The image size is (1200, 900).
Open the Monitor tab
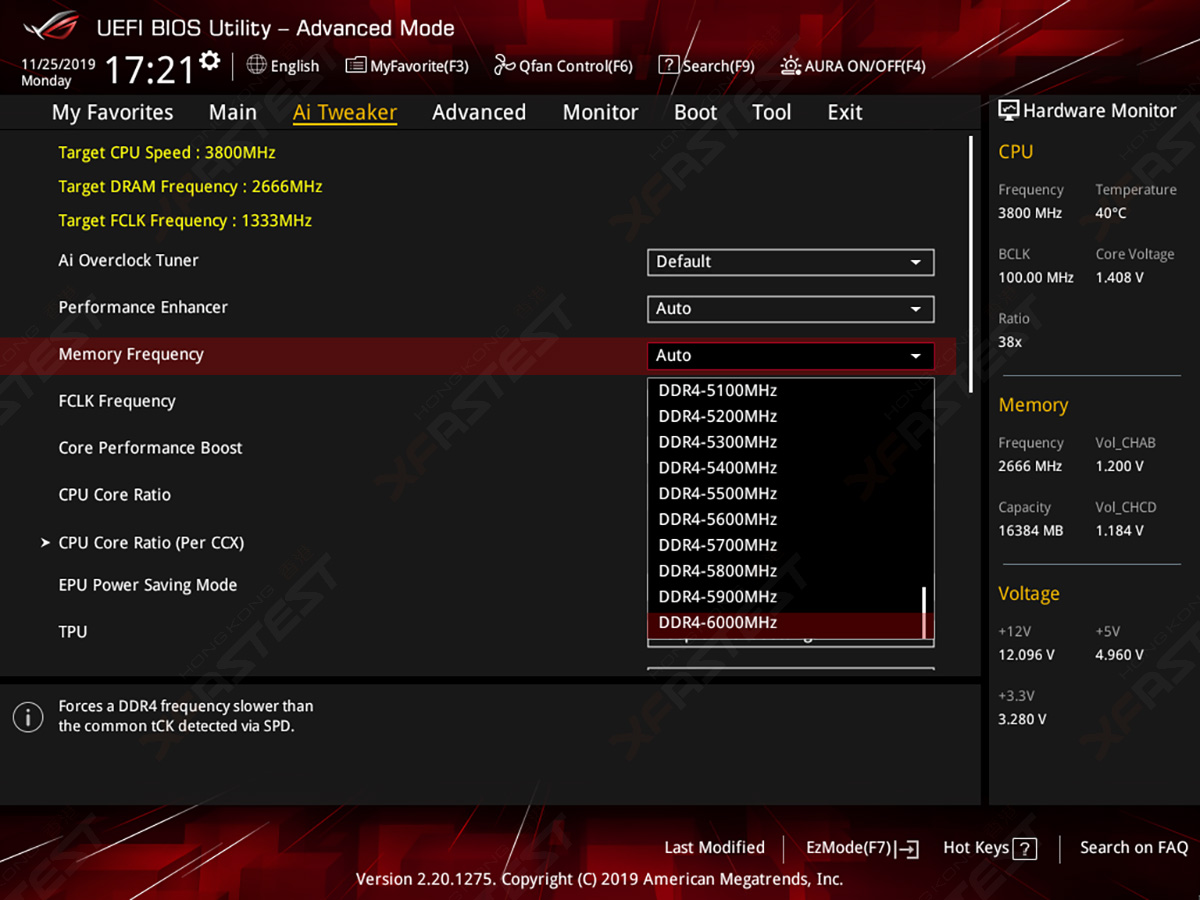tap(600, 112)
